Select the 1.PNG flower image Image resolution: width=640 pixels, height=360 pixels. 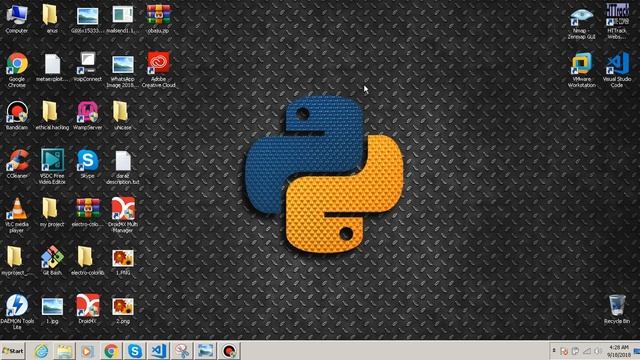(x=122, y=261)
